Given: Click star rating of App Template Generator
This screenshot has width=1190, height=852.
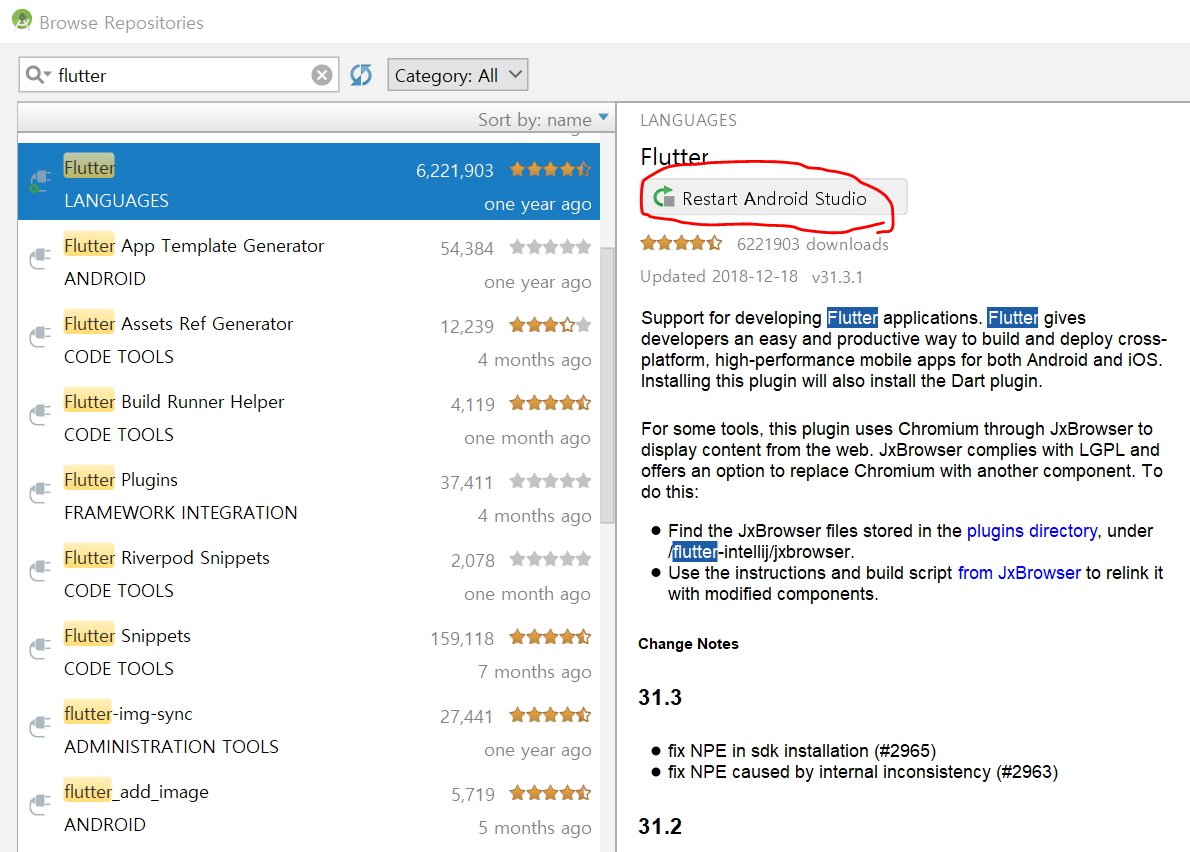Looking at the screenshot, I should click(x=550, y=247).
